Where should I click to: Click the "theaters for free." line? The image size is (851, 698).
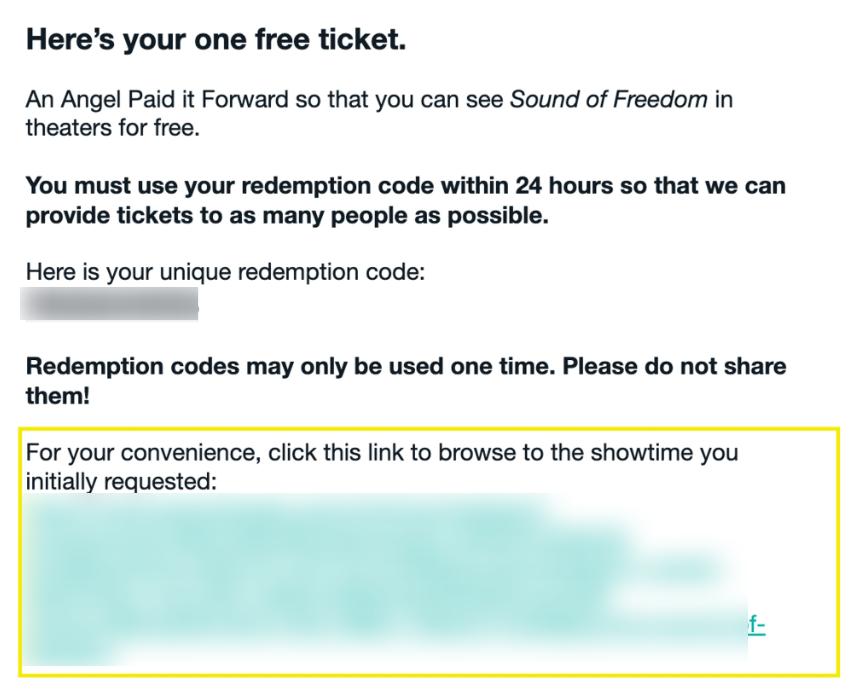tap(113, 128)
